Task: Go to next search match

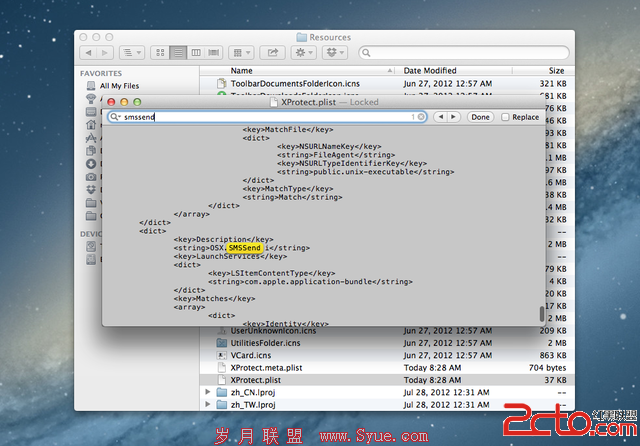Action: tap(453, 117)
